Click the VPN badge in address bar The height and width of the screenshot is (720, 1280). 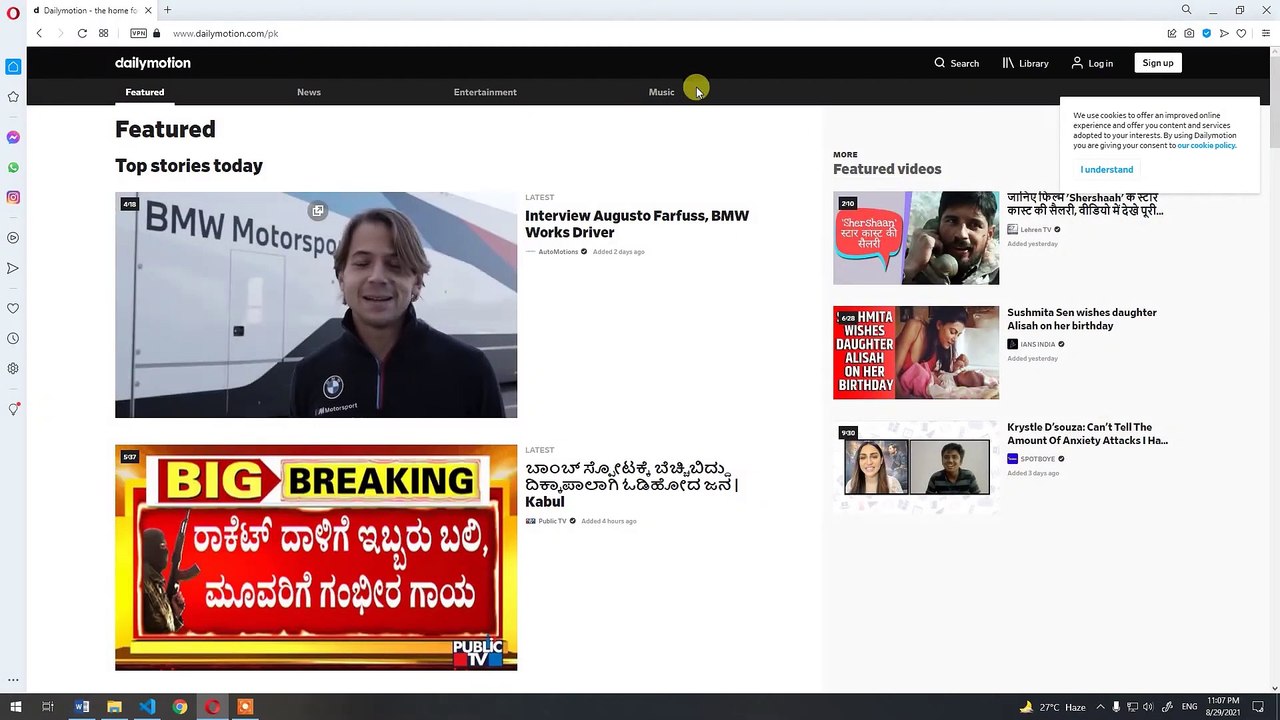[138, 33]
